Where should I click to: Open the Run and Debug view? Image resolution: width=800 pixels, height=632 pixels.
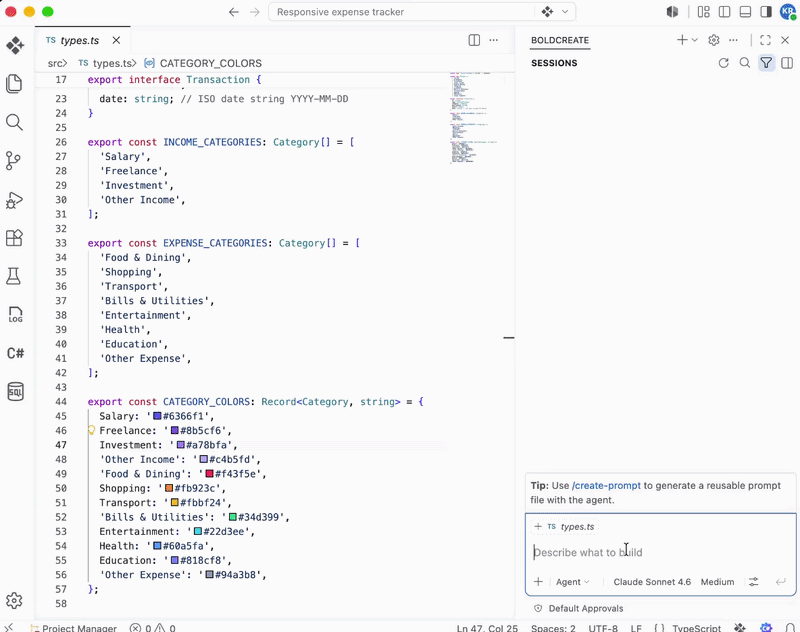14,199
